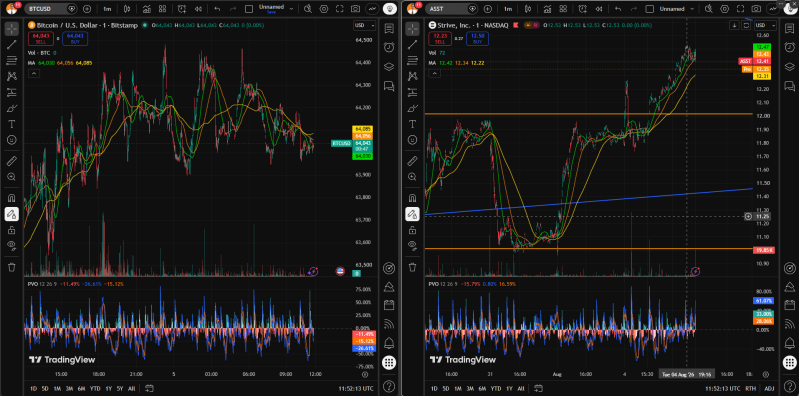Select YTD range in ASST bottom bar

pyautogui.click(x=495, y=388)
